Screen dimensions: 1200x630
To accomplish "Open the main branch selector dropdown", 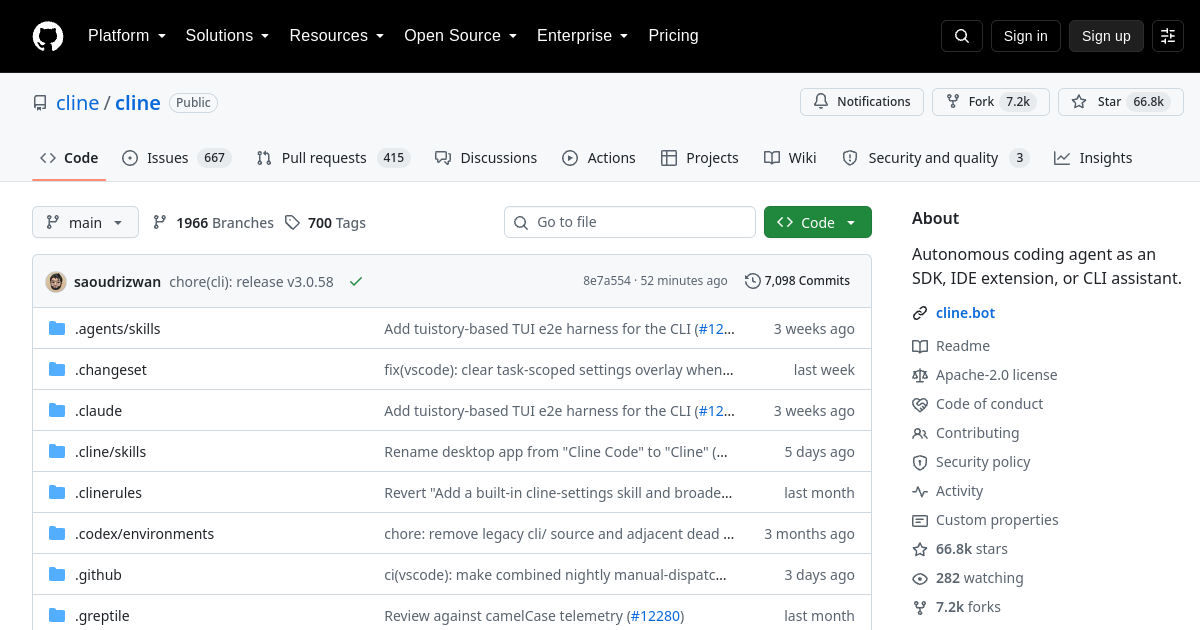I will 85,222.
